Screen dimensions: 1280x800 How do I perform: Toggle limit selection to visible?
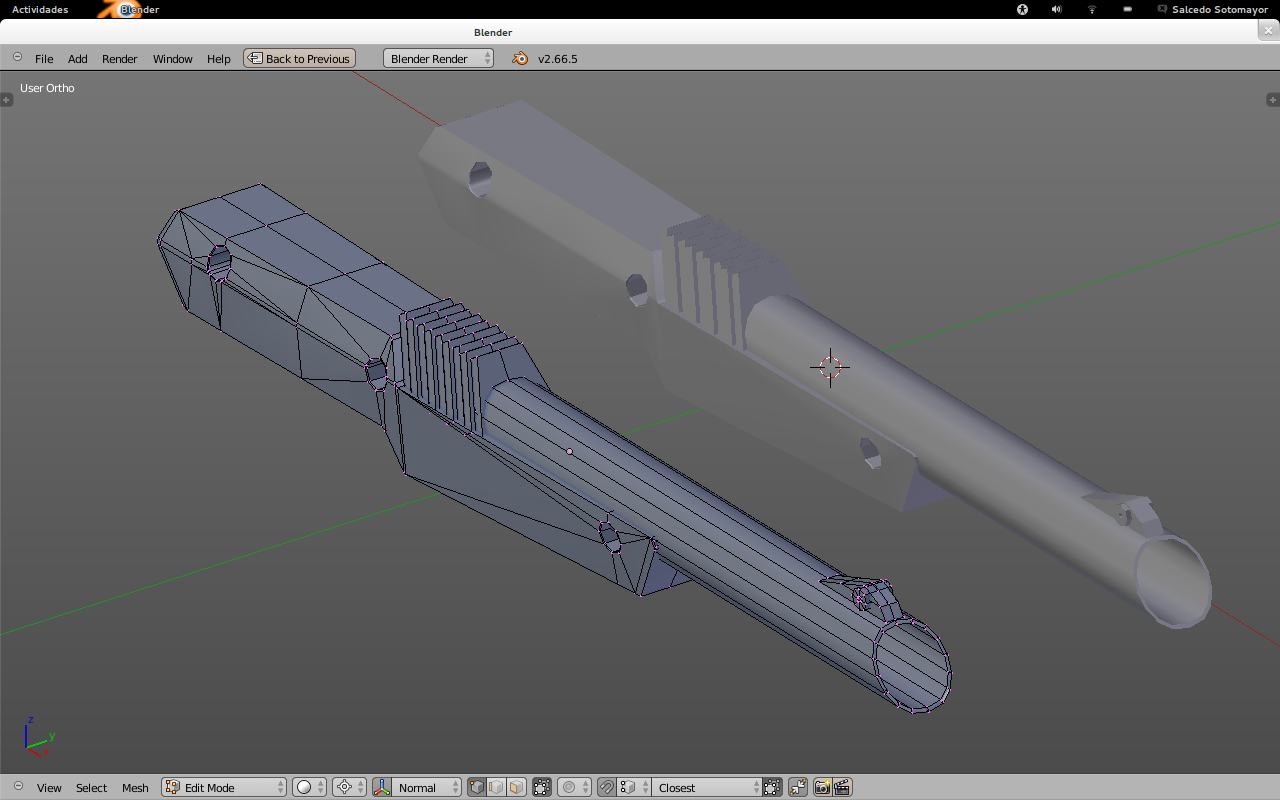(542, 788)
